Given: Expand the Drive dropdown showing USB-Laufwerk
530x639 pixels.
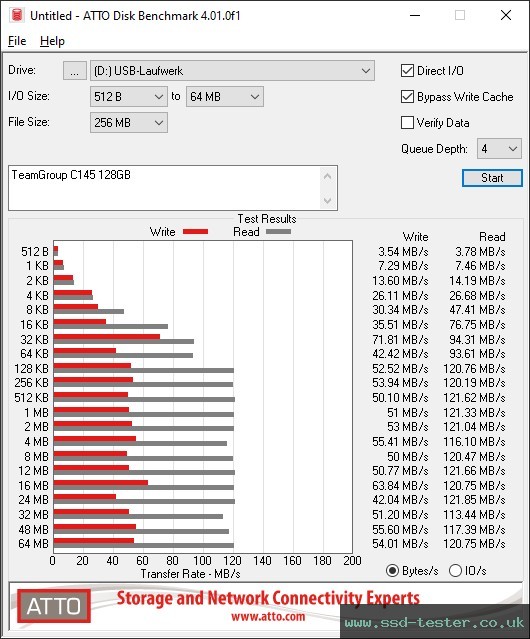Looking at the screenshot, I should 232,71.
